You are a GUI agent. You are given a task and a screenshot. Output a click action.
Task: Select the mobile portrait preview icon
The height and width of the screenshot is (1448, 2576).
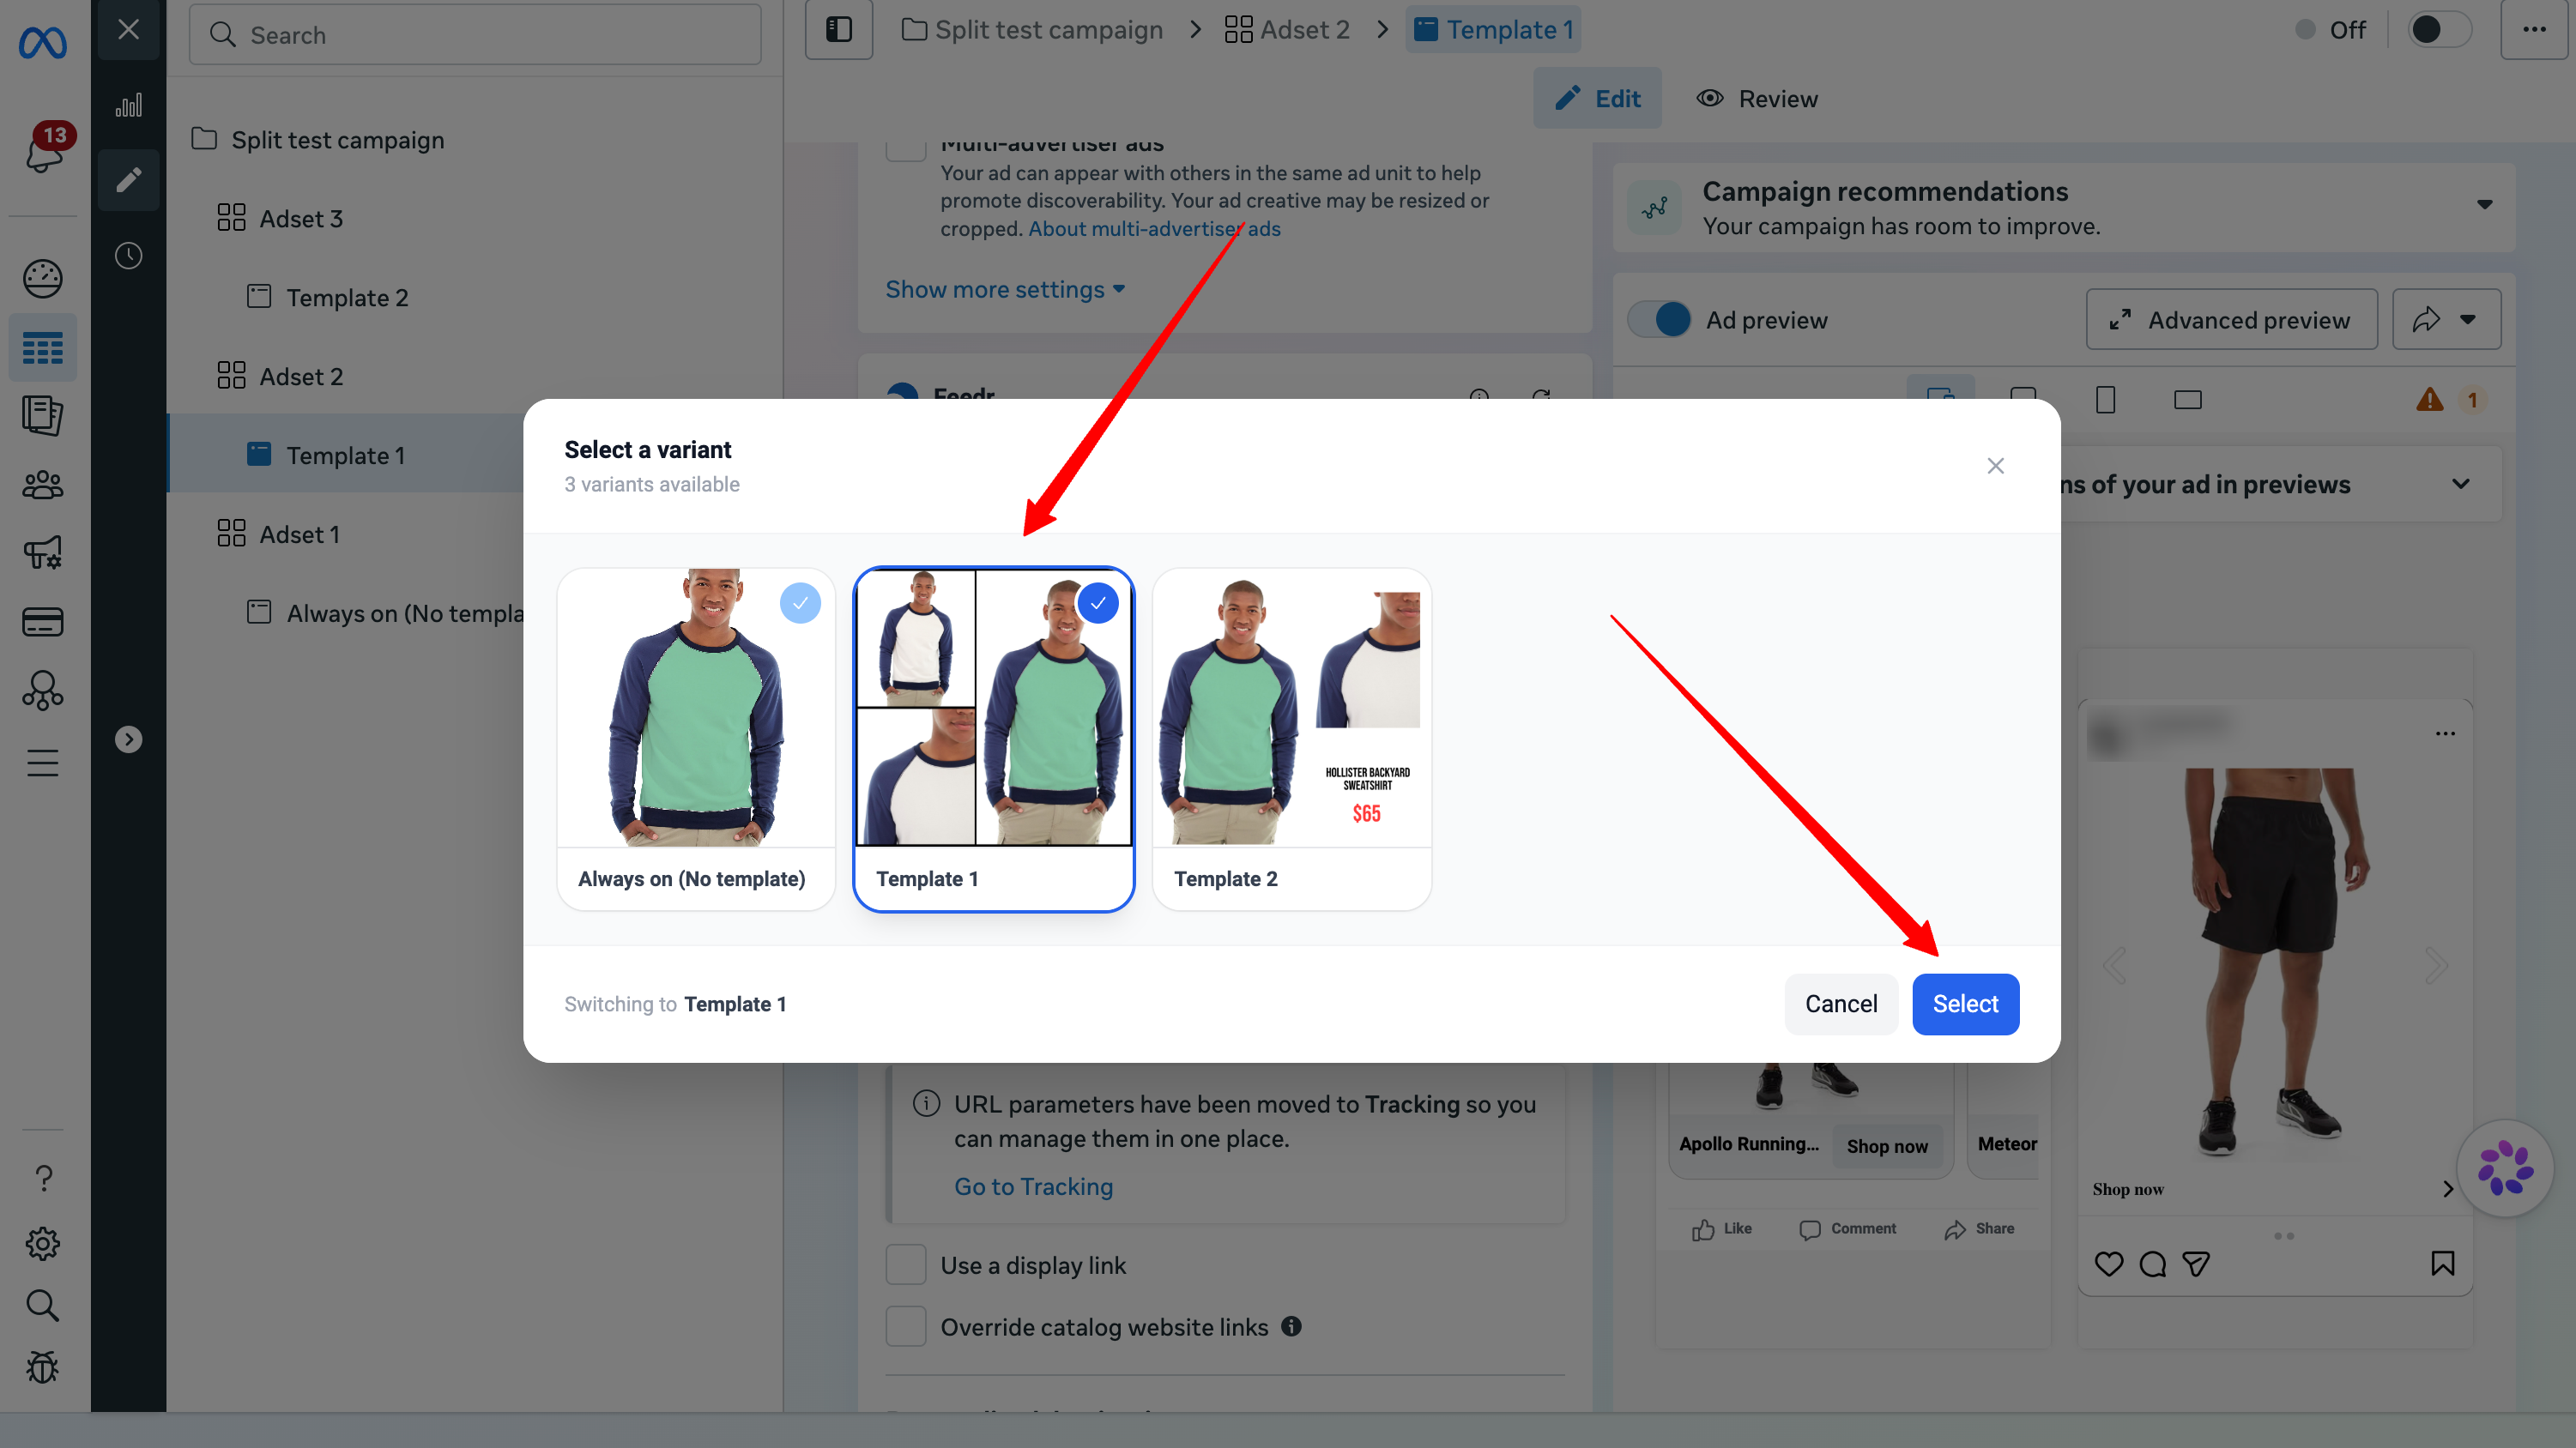(x=2105, y=400)
